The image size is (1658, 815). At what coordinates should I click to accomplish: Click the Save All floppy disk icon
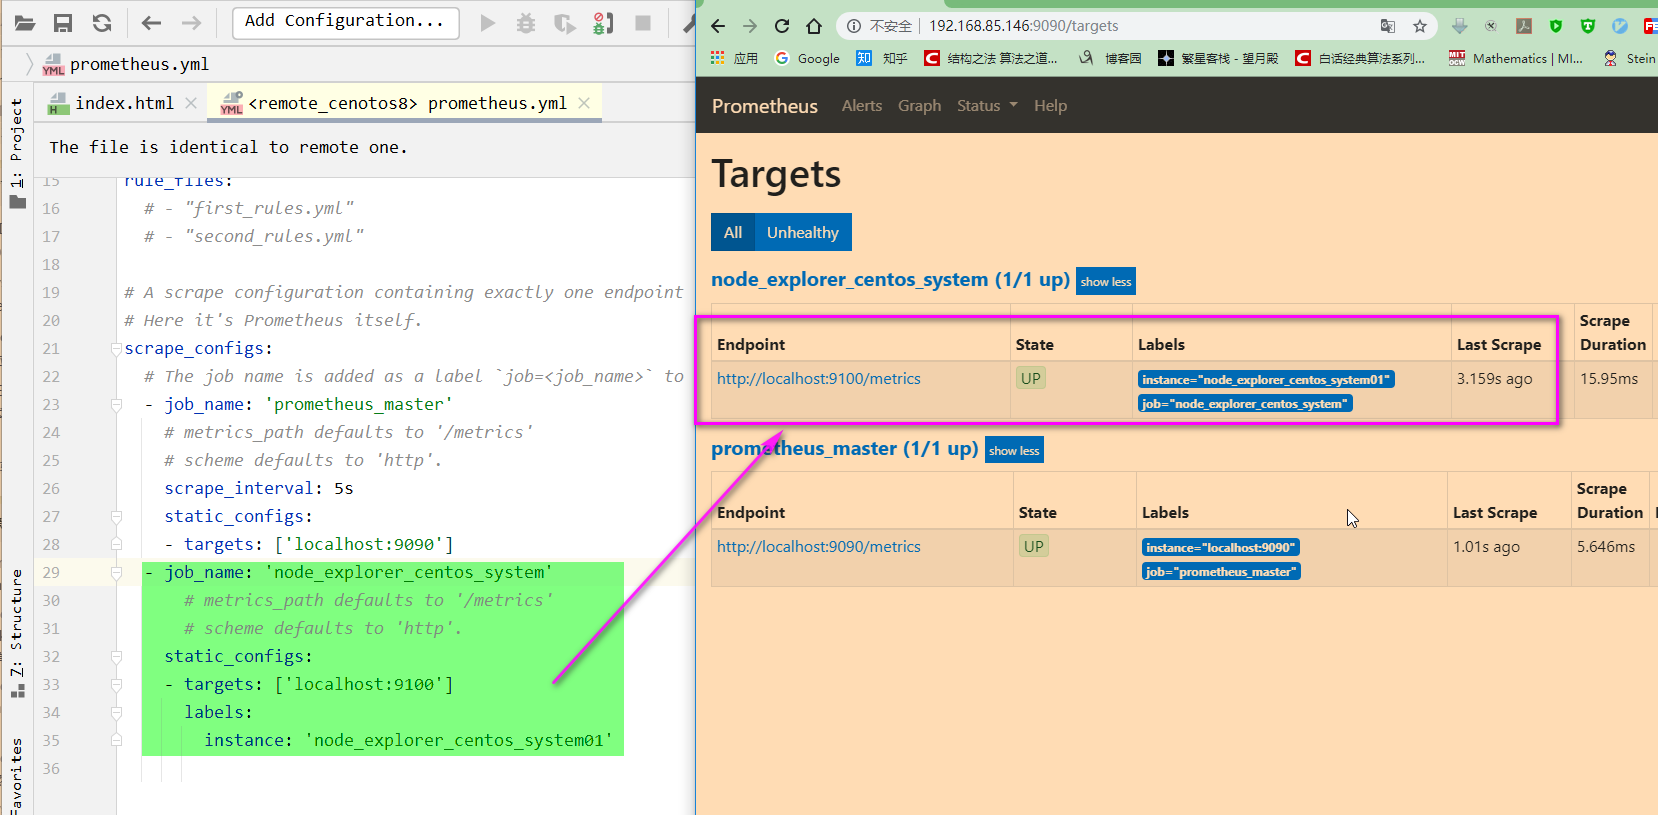[63, 23]
